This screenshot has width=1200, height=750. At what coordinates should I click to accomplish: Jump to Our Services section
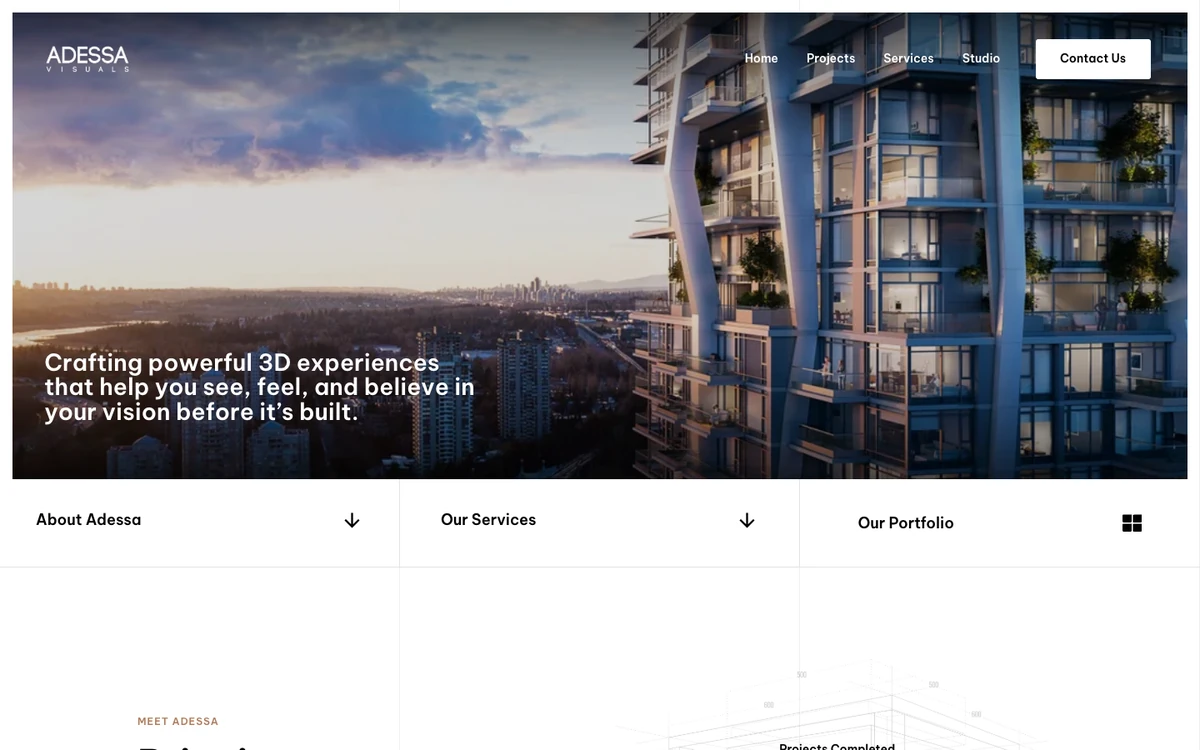coord(488,520)
